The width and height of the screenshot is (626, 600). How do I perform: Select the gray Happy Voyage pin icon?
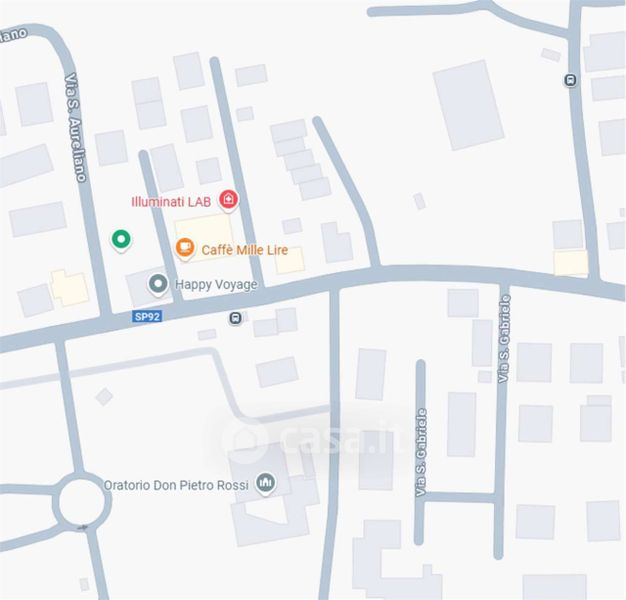click(x=158, y=285)
